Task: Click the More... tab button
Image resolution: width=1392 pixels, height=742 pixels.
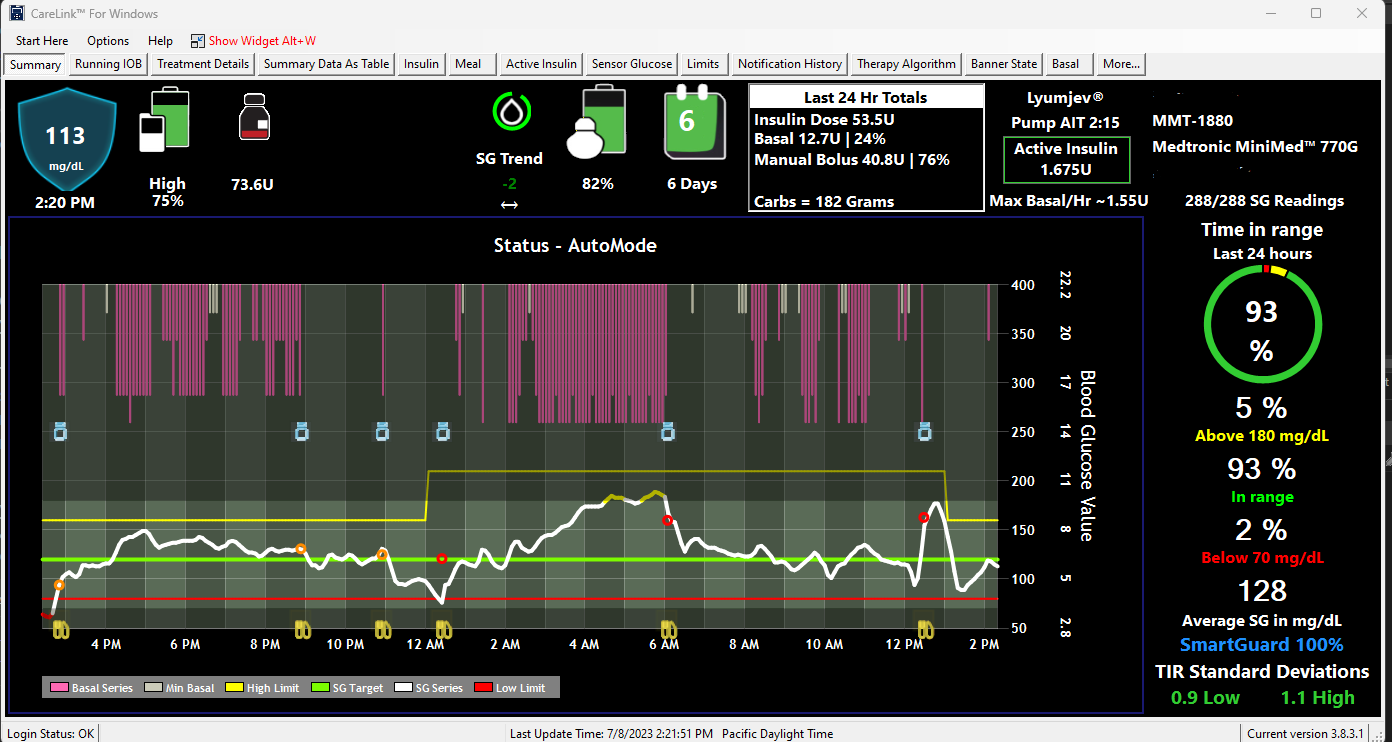Action: [x=1121, y=64]
